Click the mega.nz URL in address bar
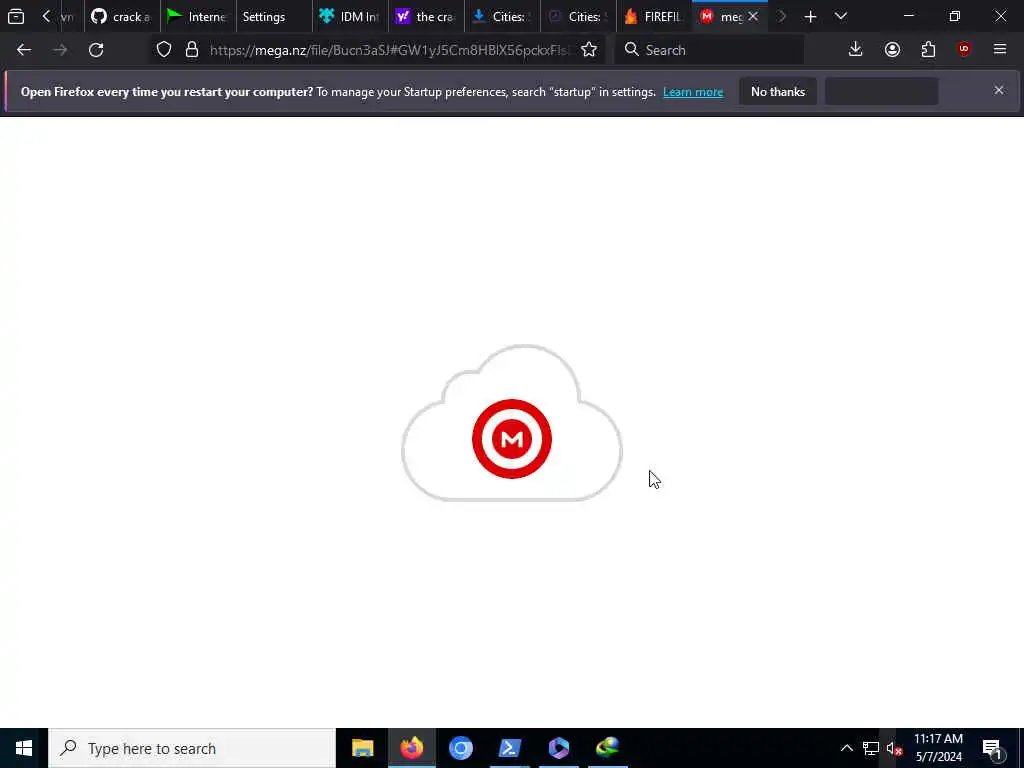Viewport: 1024px width, 768px height. pos(391,50)
